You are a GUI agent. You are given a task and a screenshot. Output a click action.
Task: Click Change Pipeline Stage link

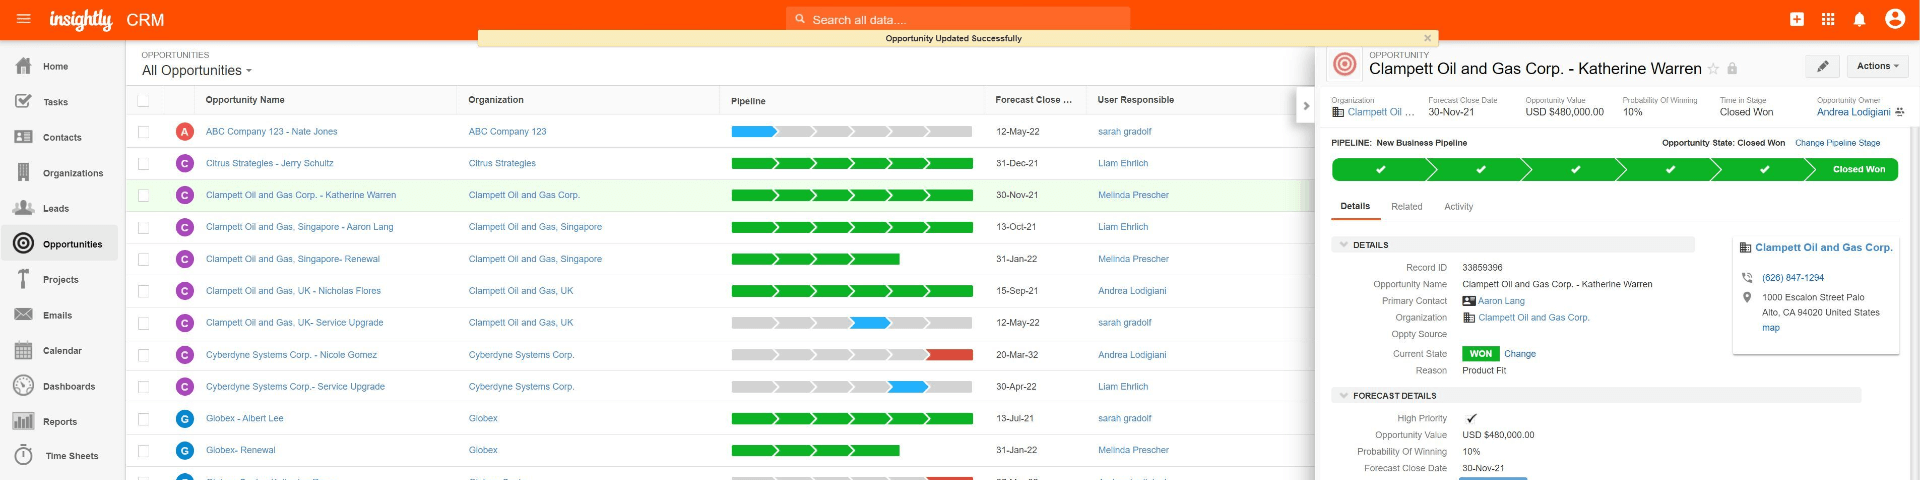pos(1837,143)
